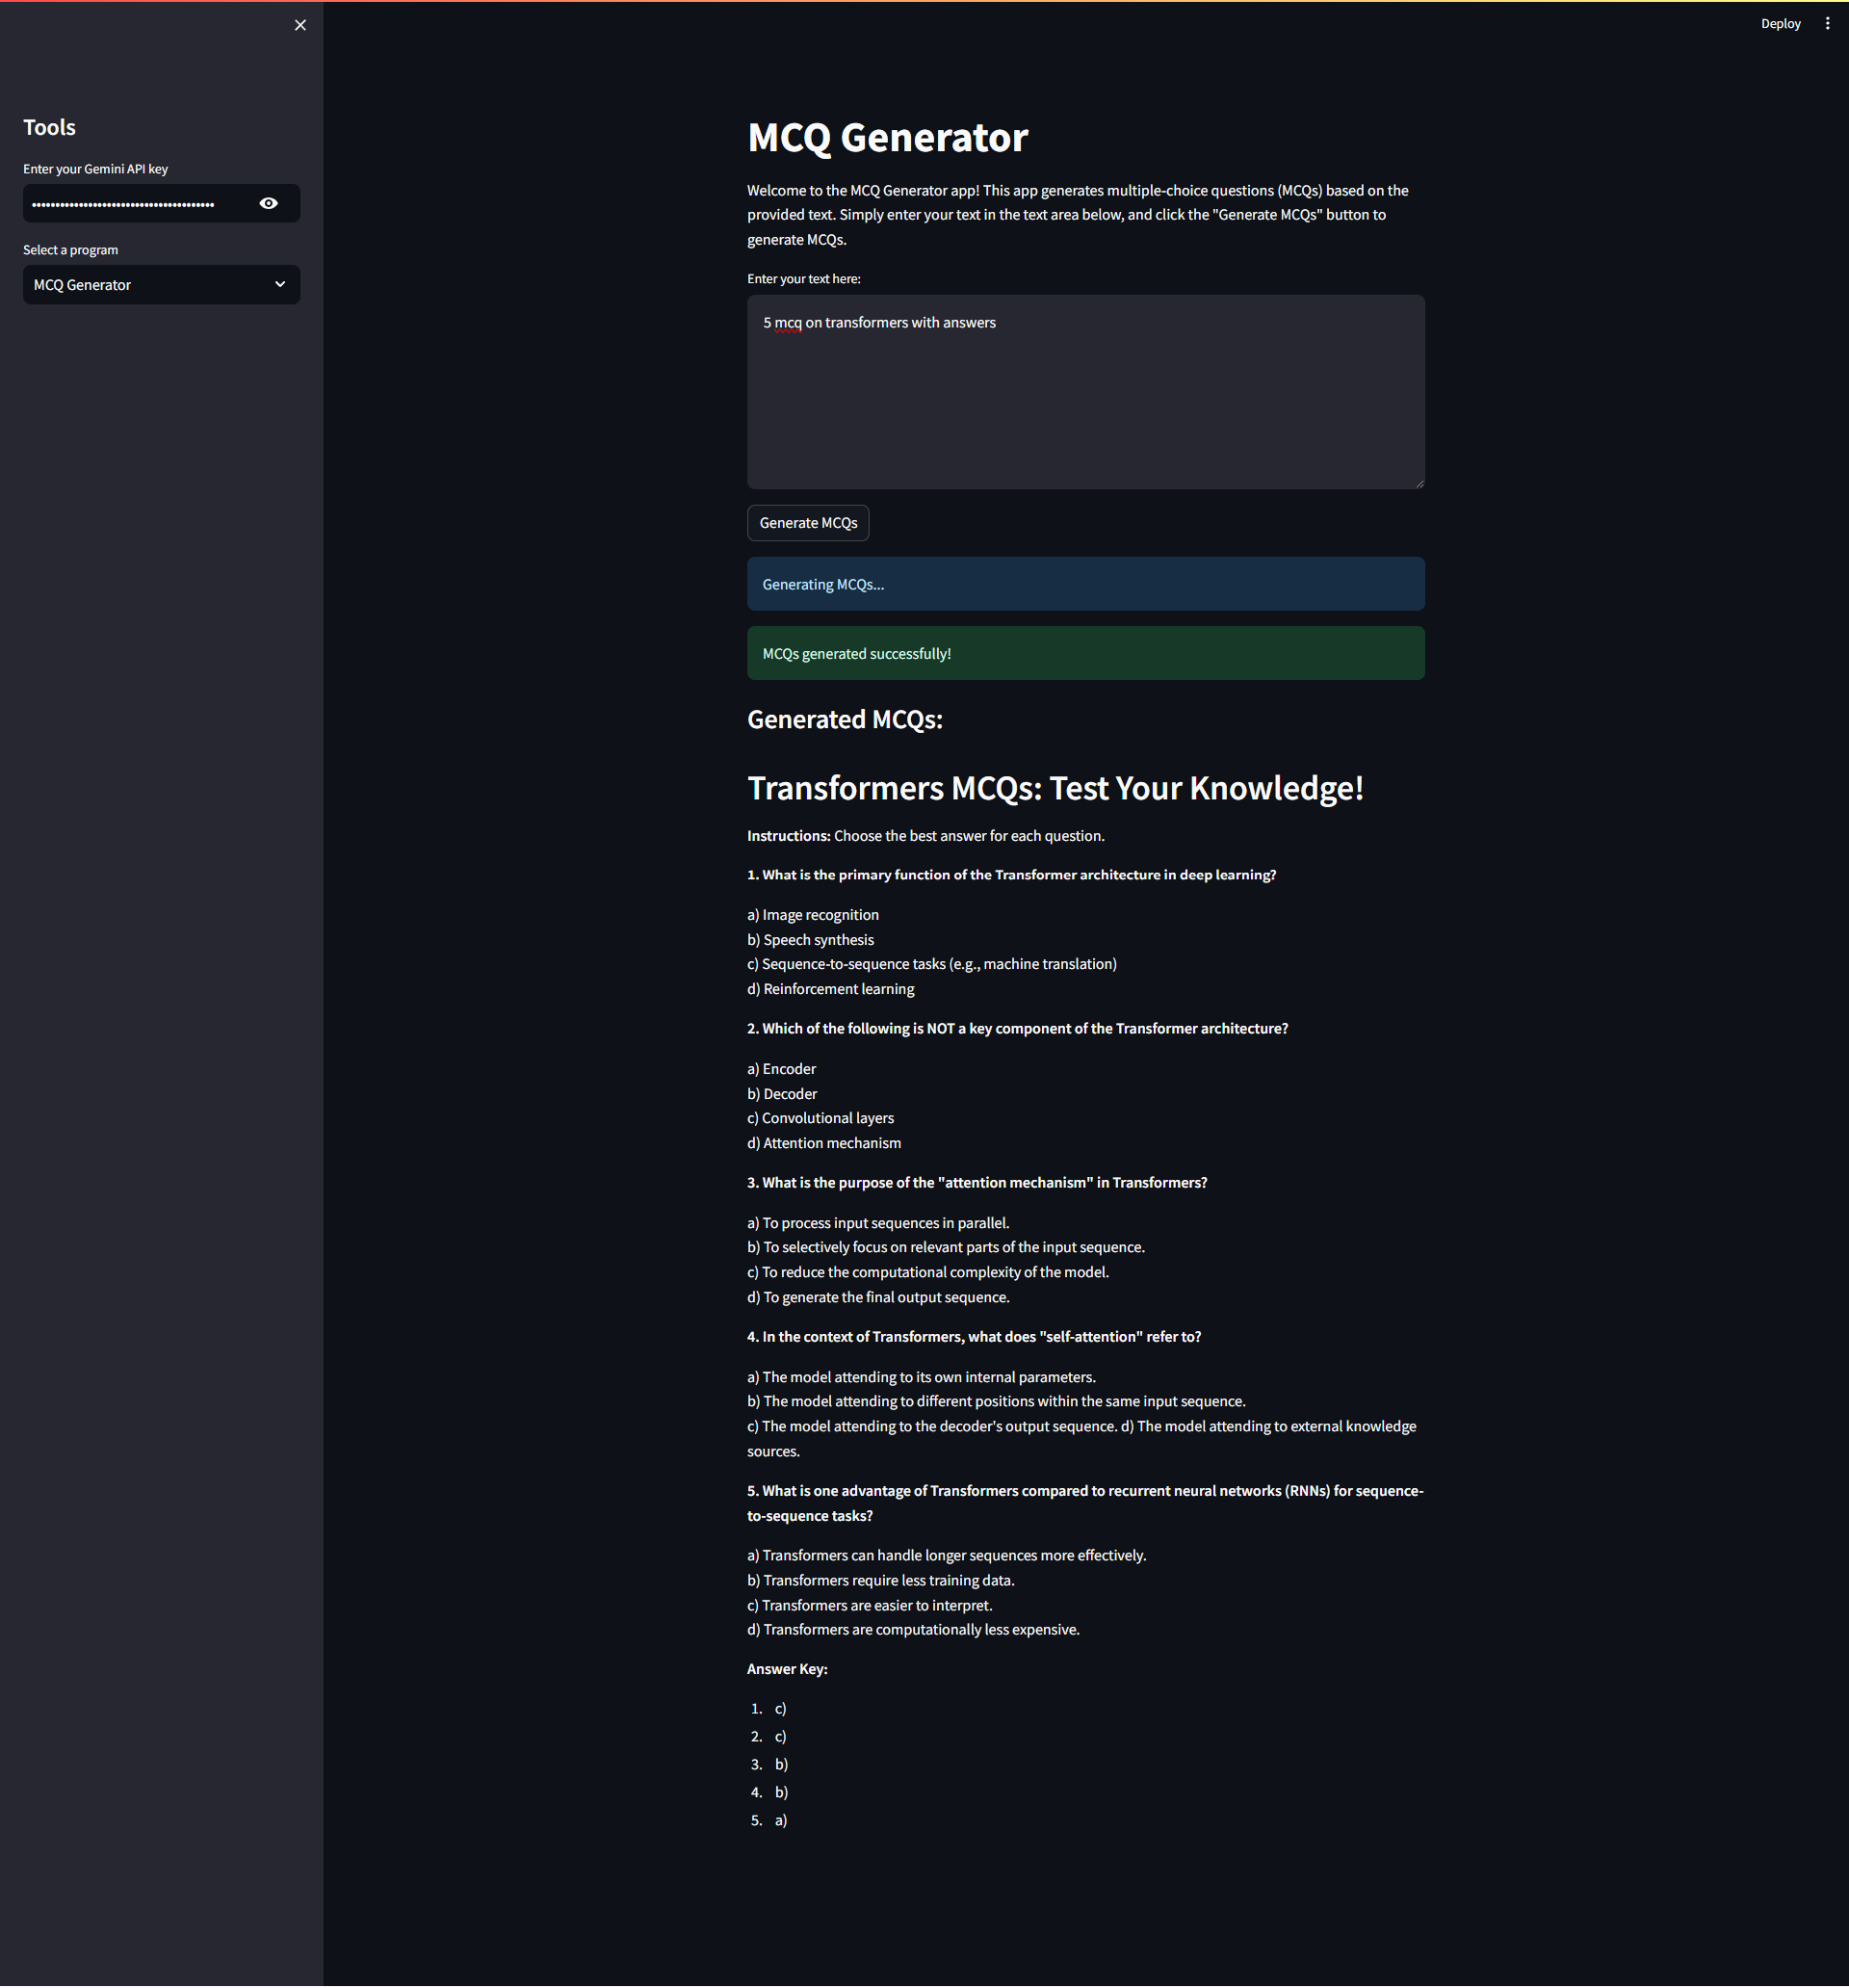Click the Tools sidebar heading
This screenshot has width=1849, height=1988.
[49, 127]
